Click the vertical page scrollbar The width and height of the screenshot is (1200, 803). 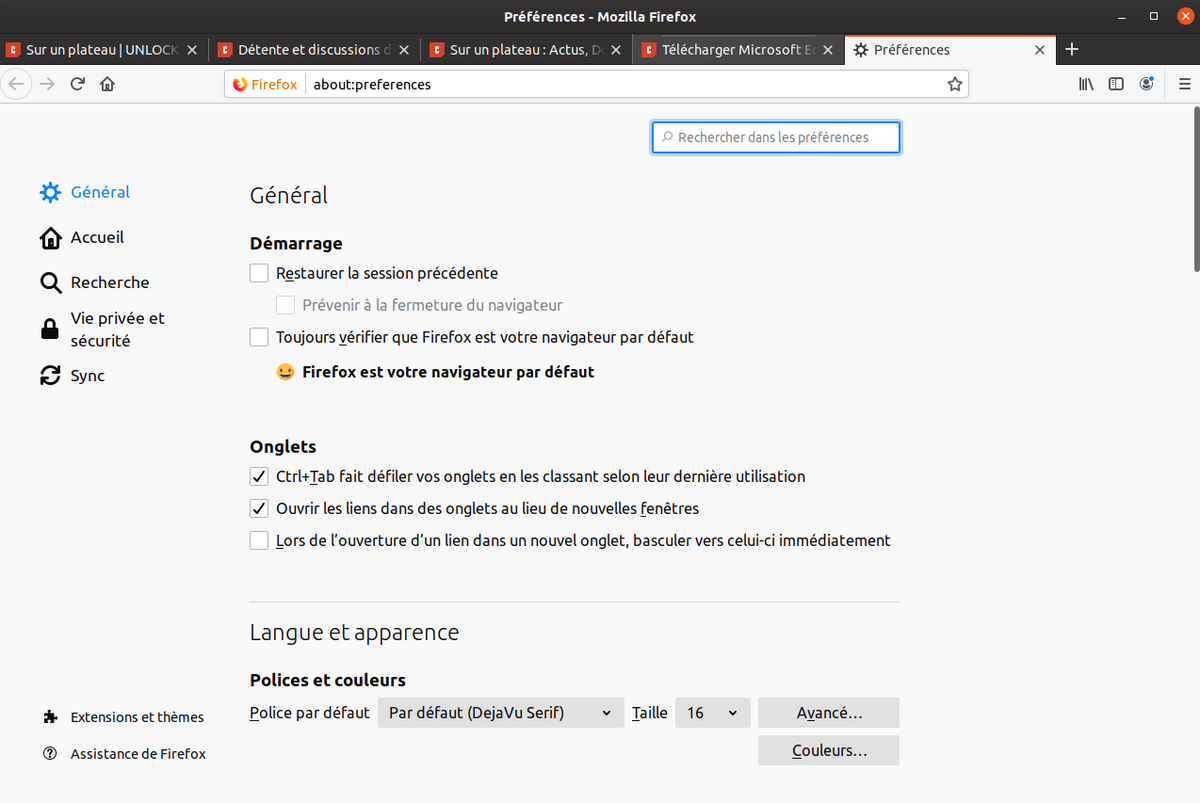point(1195,190)
